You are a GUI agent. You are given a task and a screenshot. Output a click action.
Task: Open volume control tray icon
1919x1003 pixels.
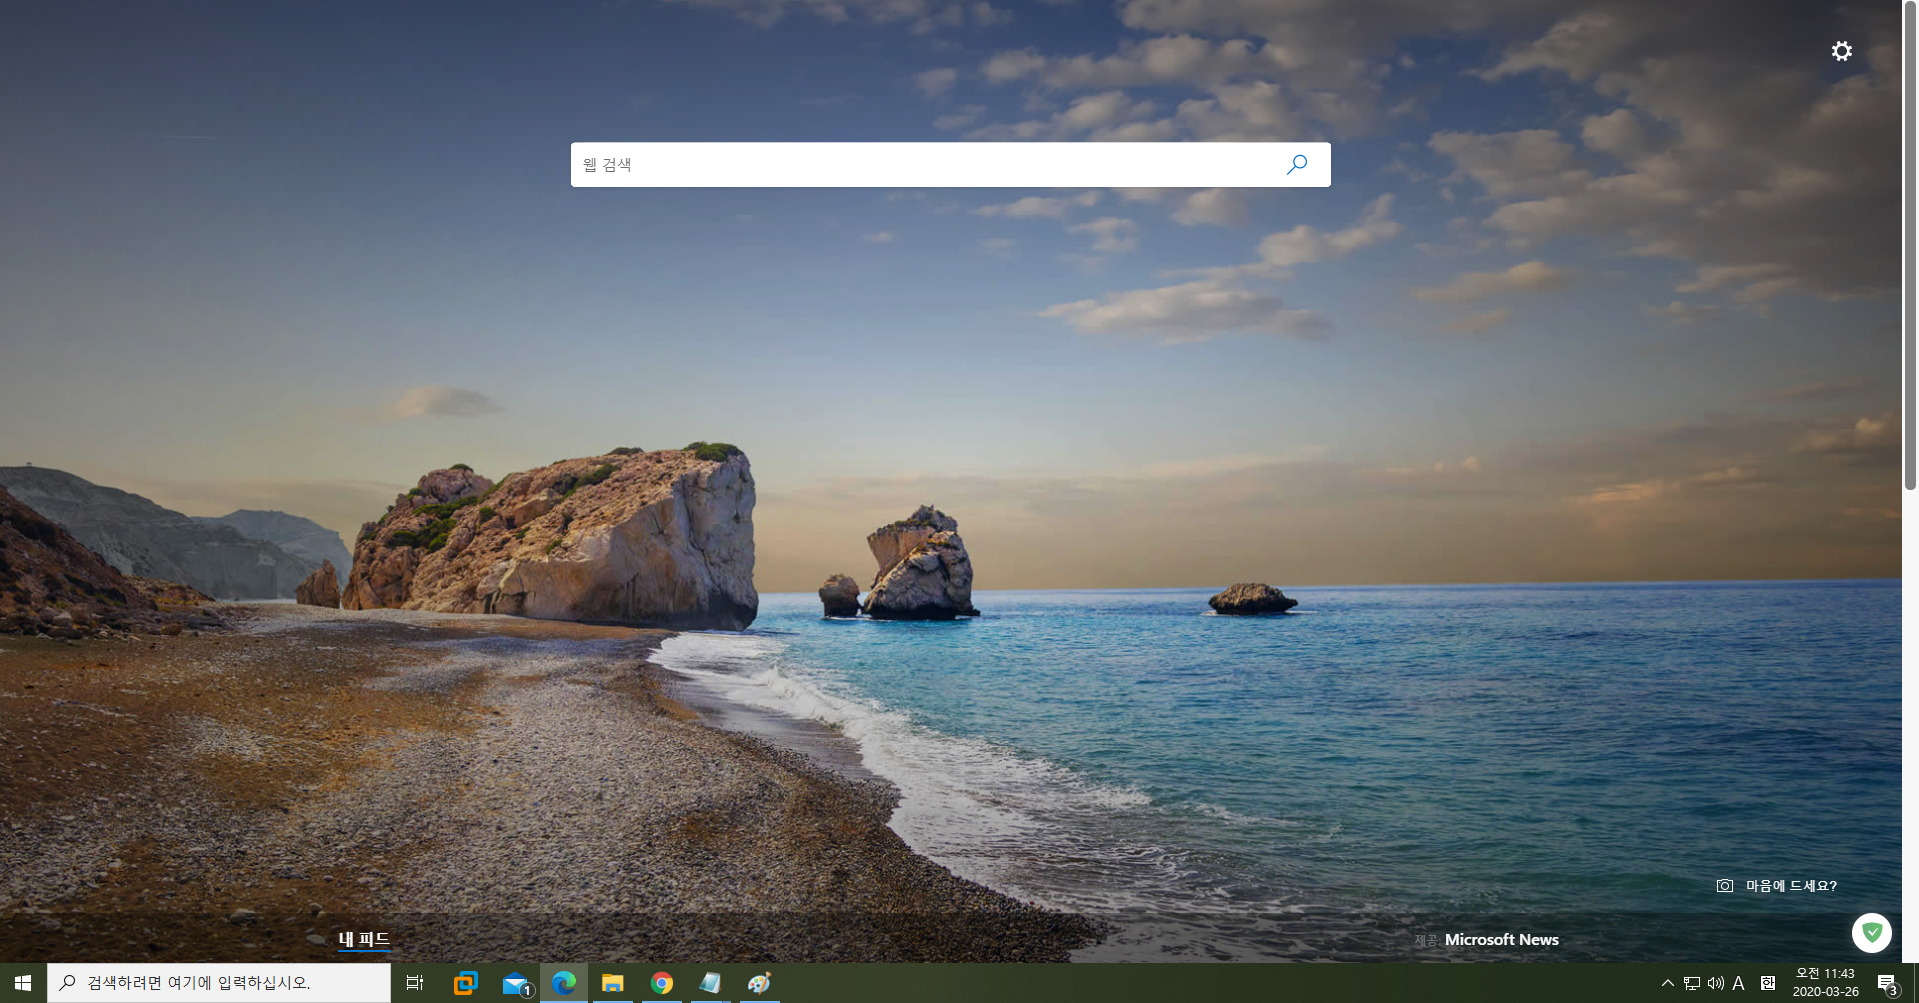[1716, 983]
